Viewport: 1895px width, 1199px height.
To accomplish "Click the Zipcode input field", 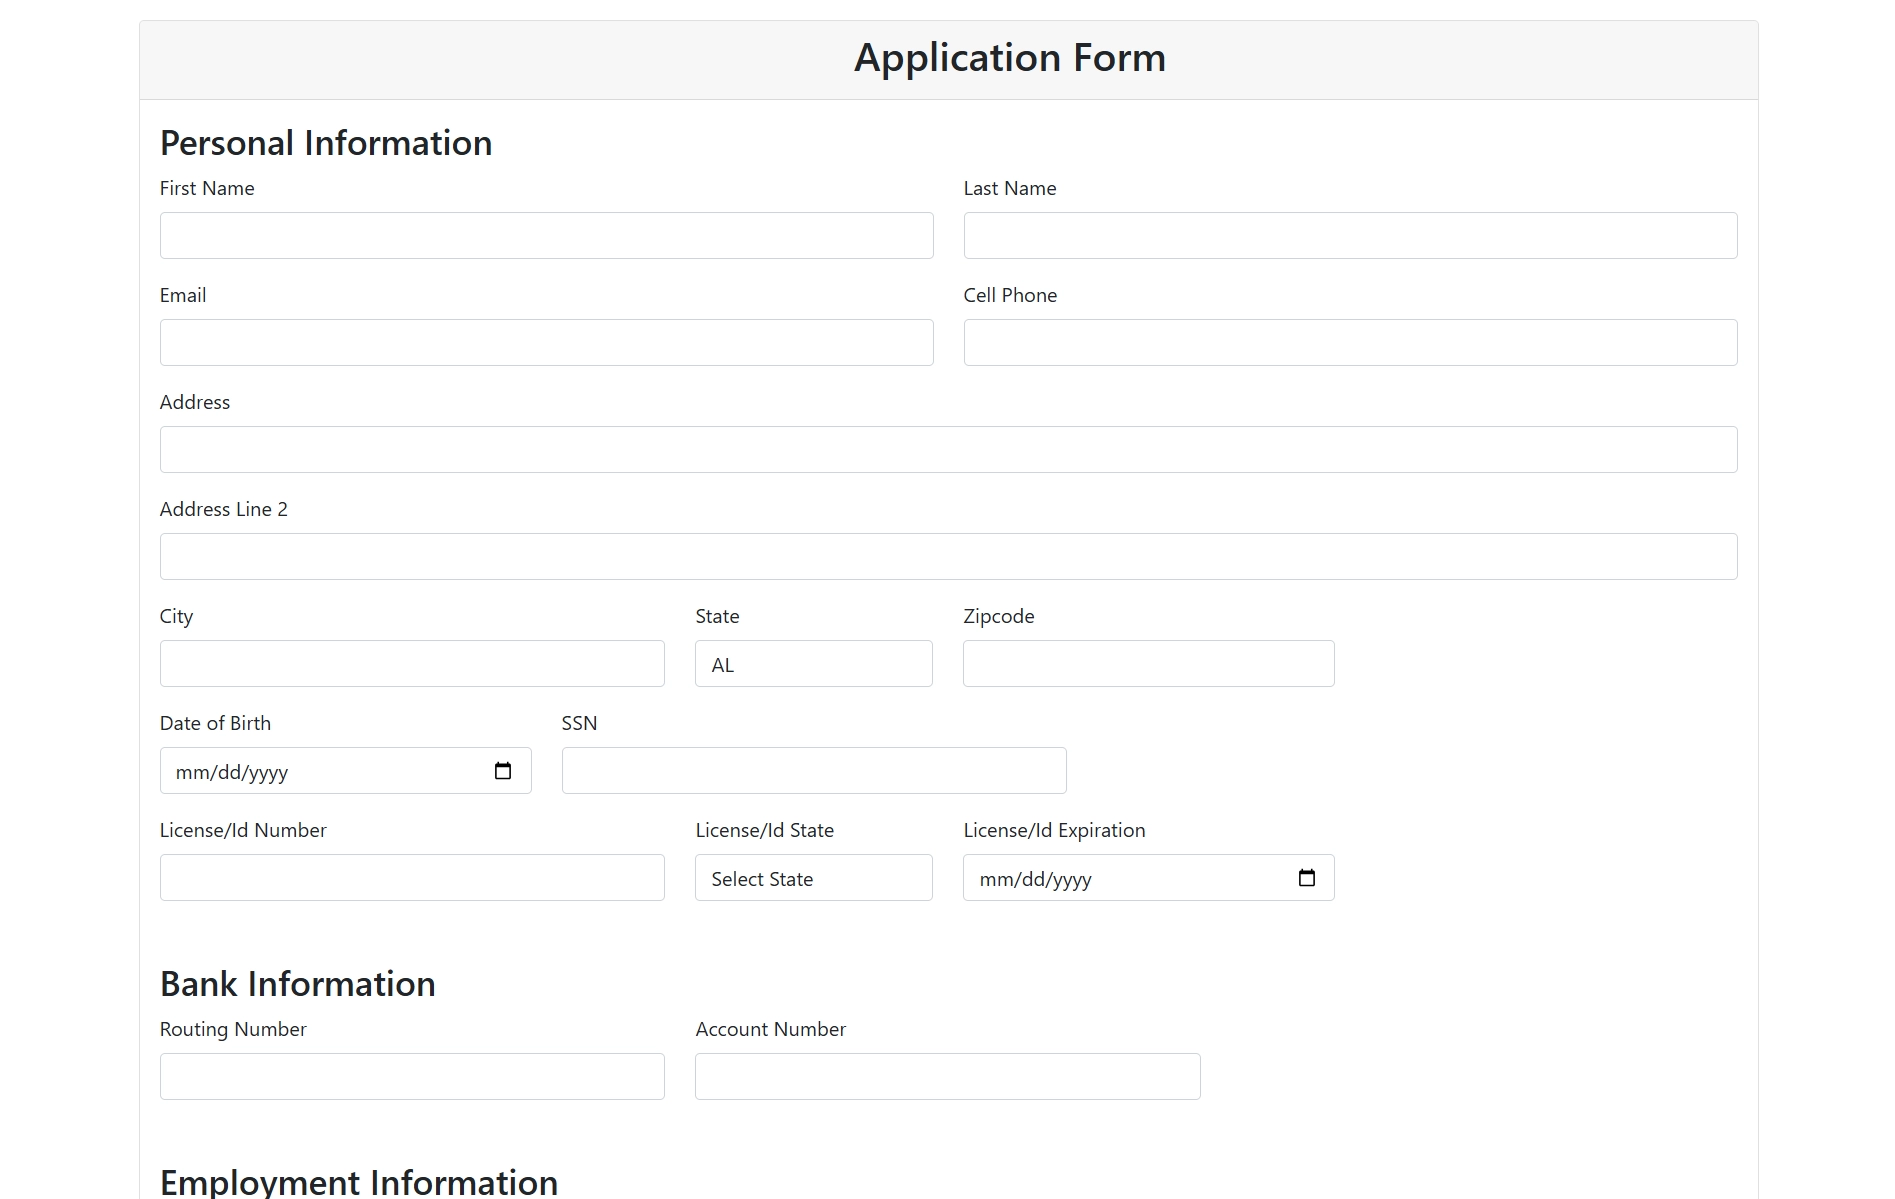I will 1148,664.
